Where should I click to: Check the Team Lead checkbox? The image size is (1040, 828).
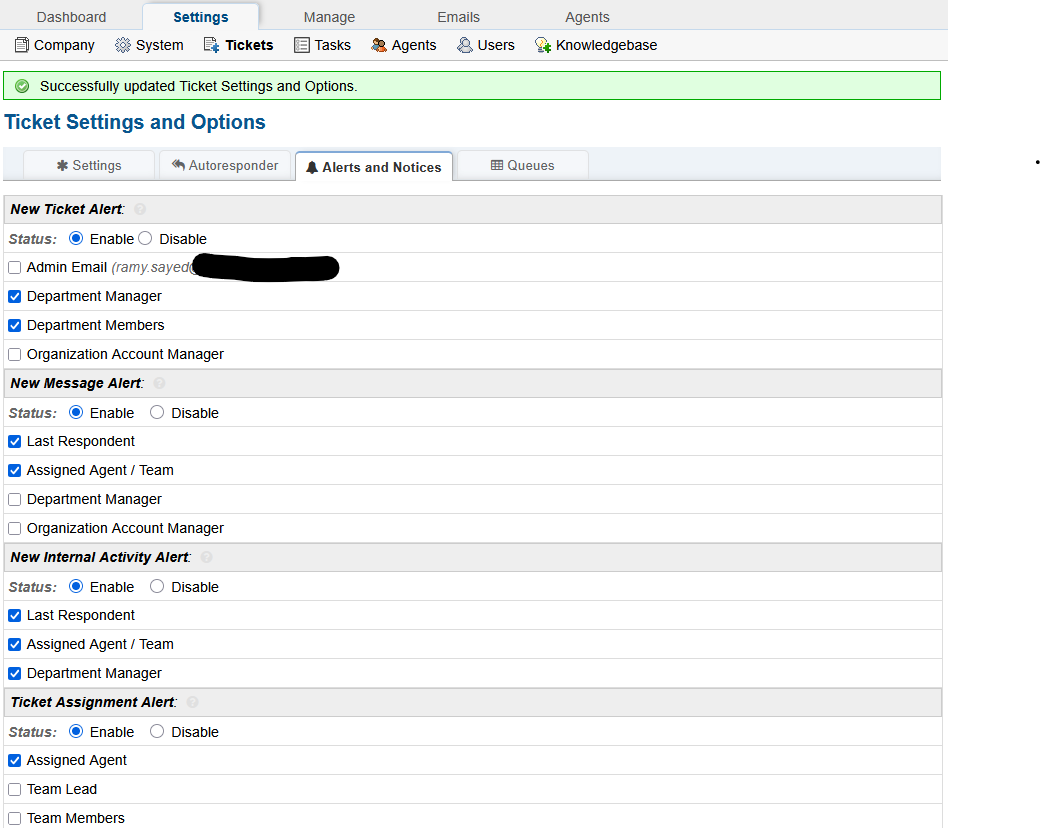tap(15, 790)
